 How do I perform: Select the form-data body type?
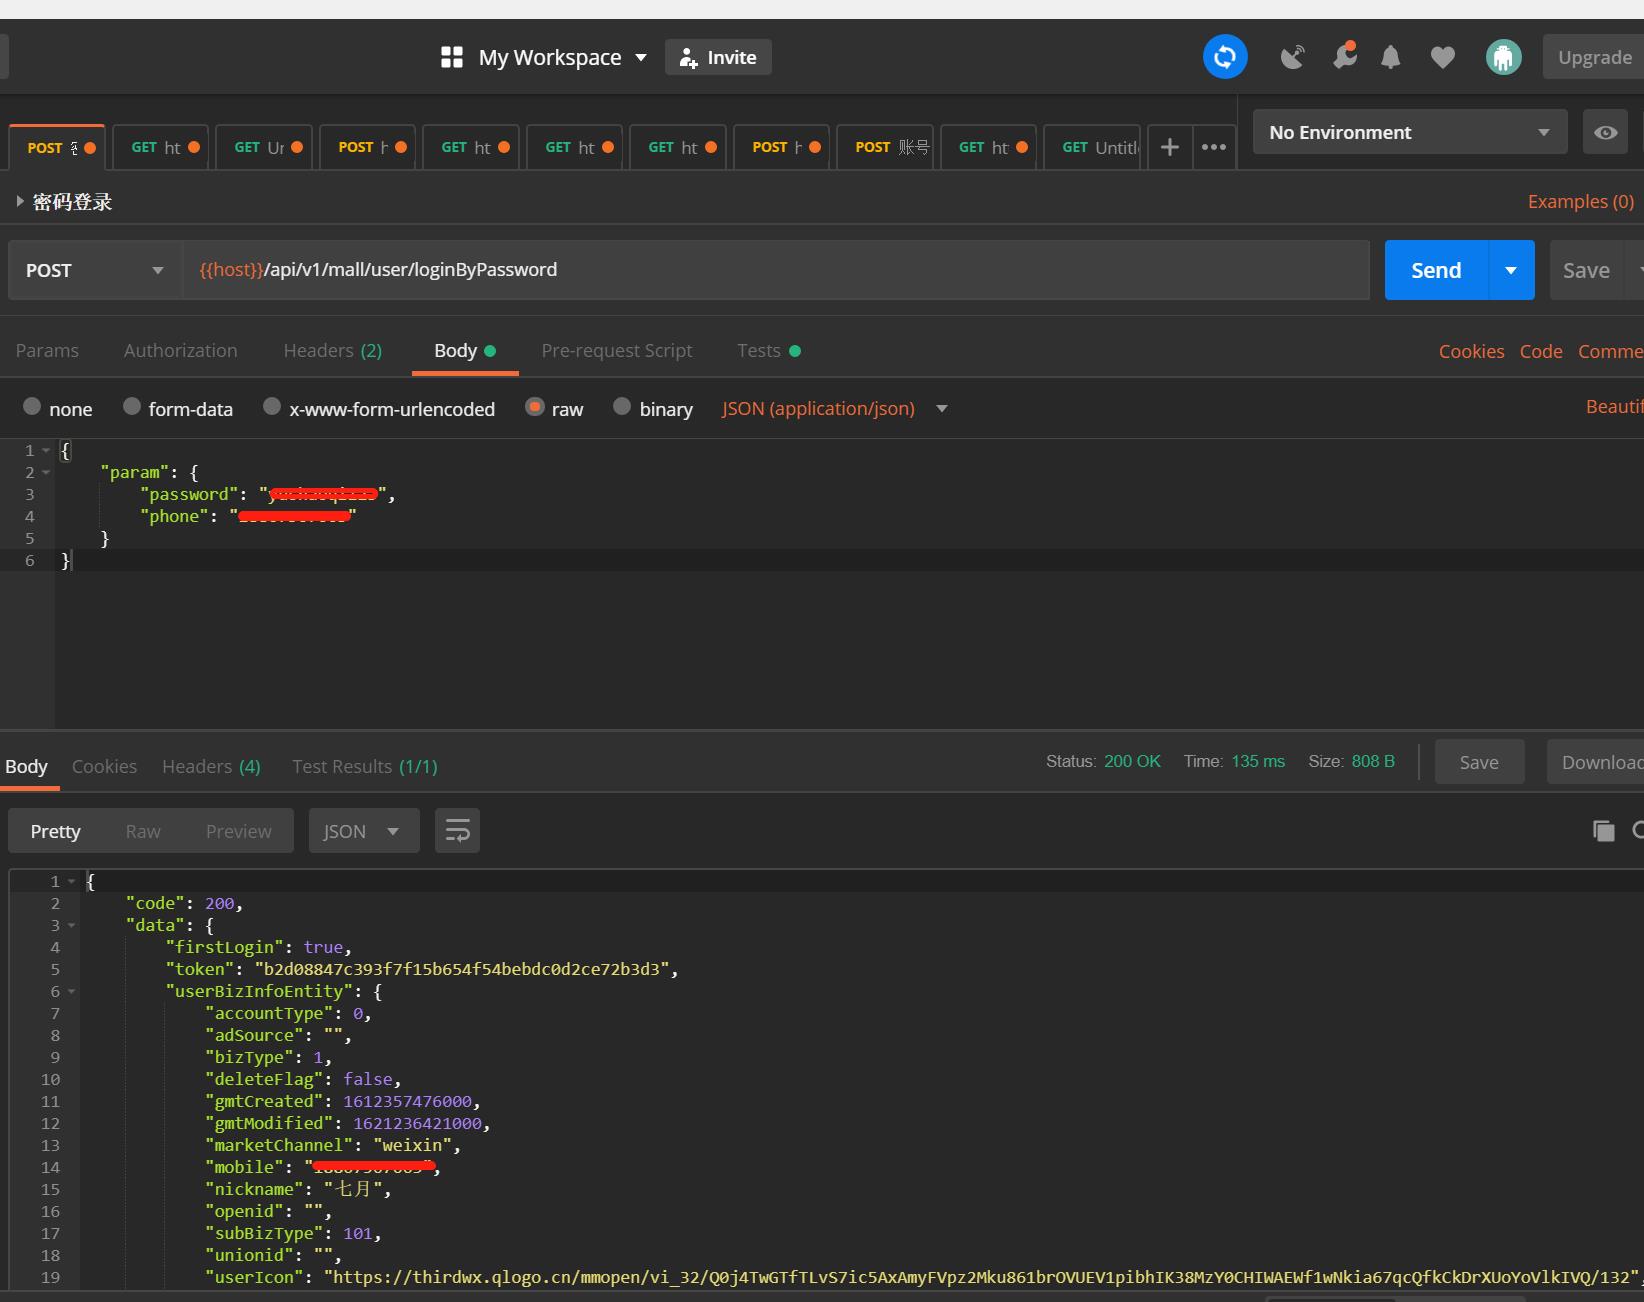(131, 406)
